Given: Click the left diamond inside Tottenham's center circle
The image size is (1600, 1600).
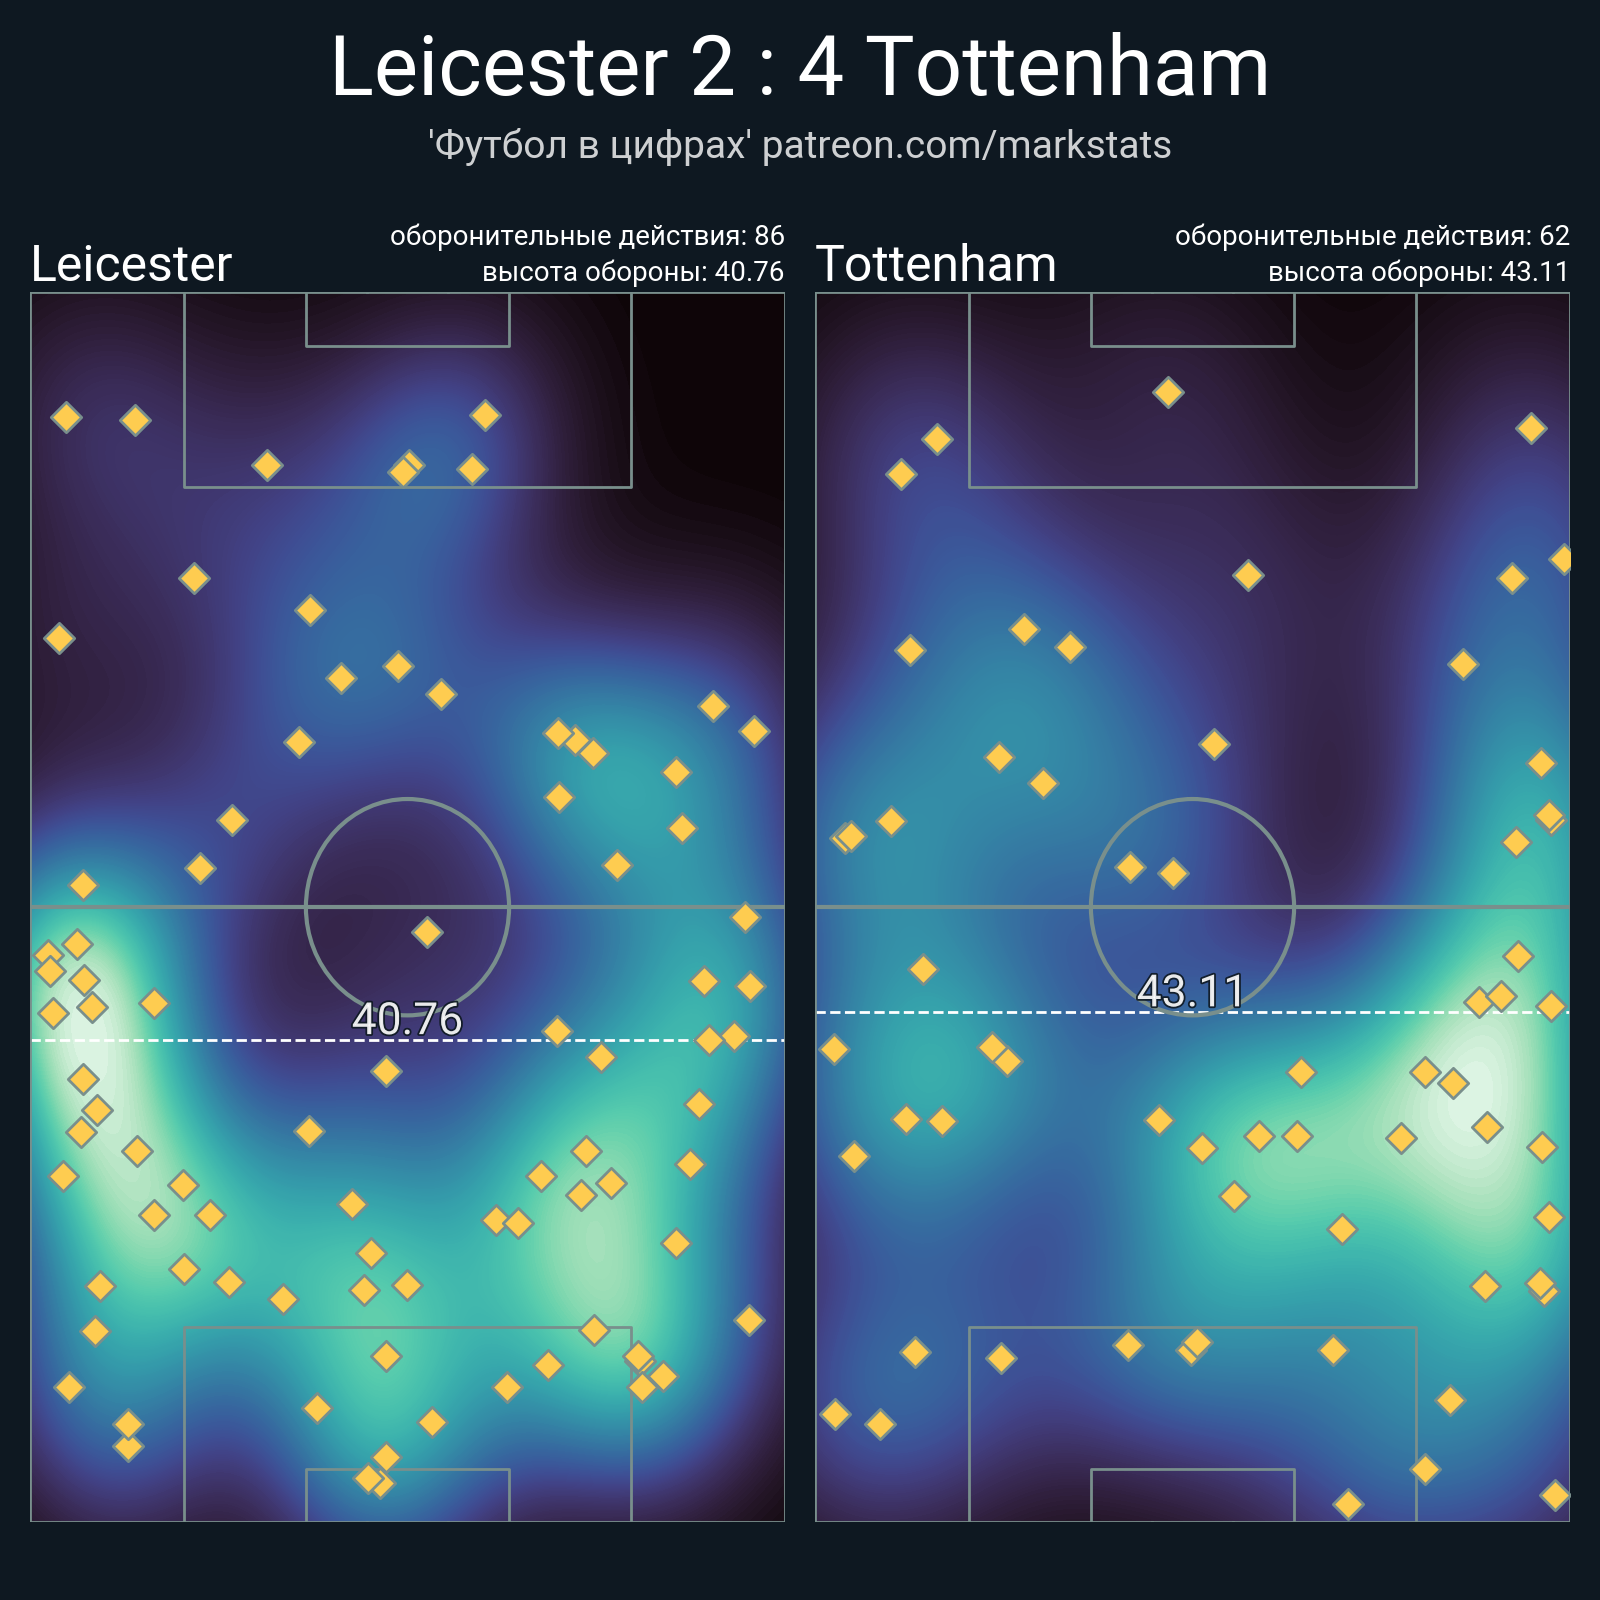Looking at the screenshot, I should 1130,867.
